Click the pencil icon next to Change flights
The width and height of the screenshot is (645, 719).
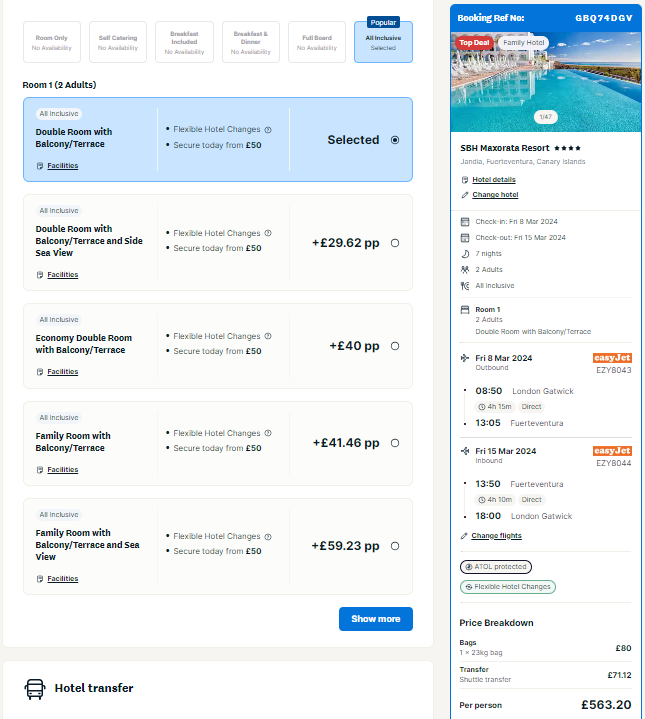tap(464, 536)
